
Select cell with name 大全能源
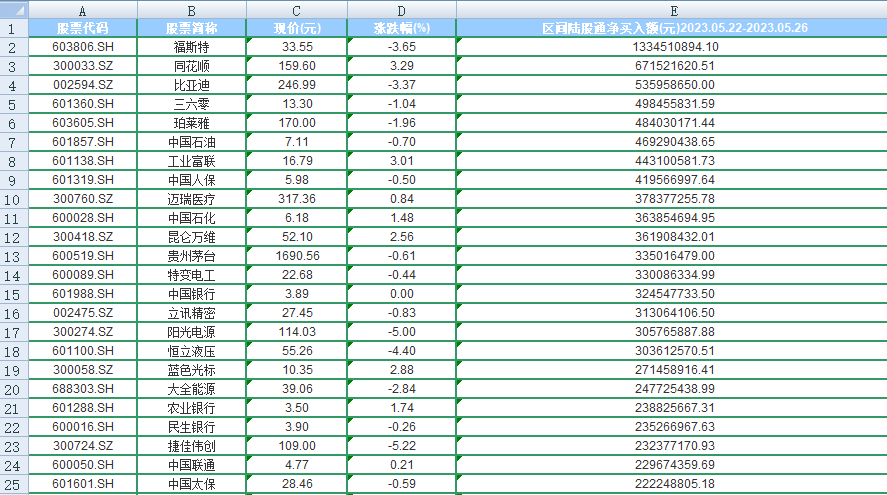pyautogui.click(x=192, y=389)
